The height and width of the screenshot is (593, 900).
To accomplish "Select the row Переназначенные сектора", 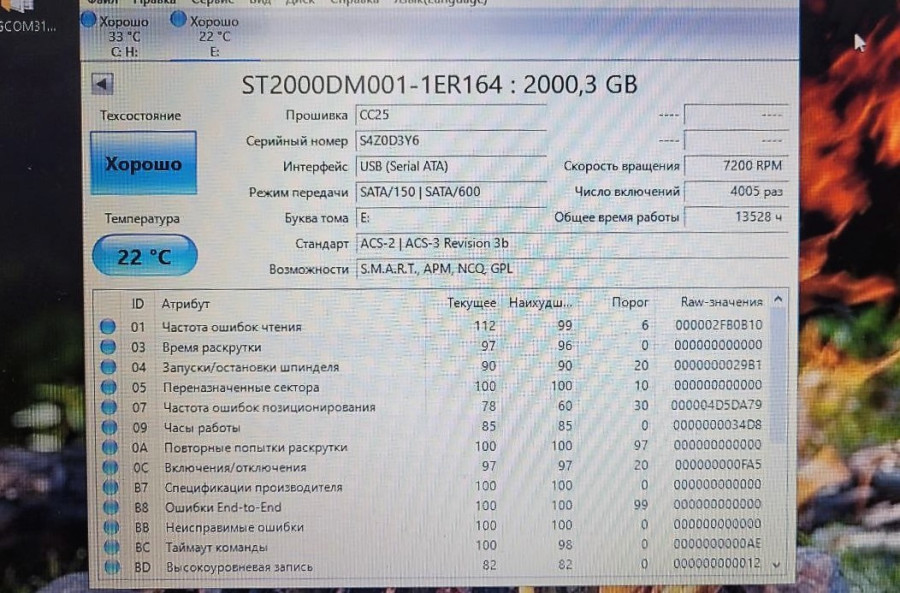I will (432, 386).
